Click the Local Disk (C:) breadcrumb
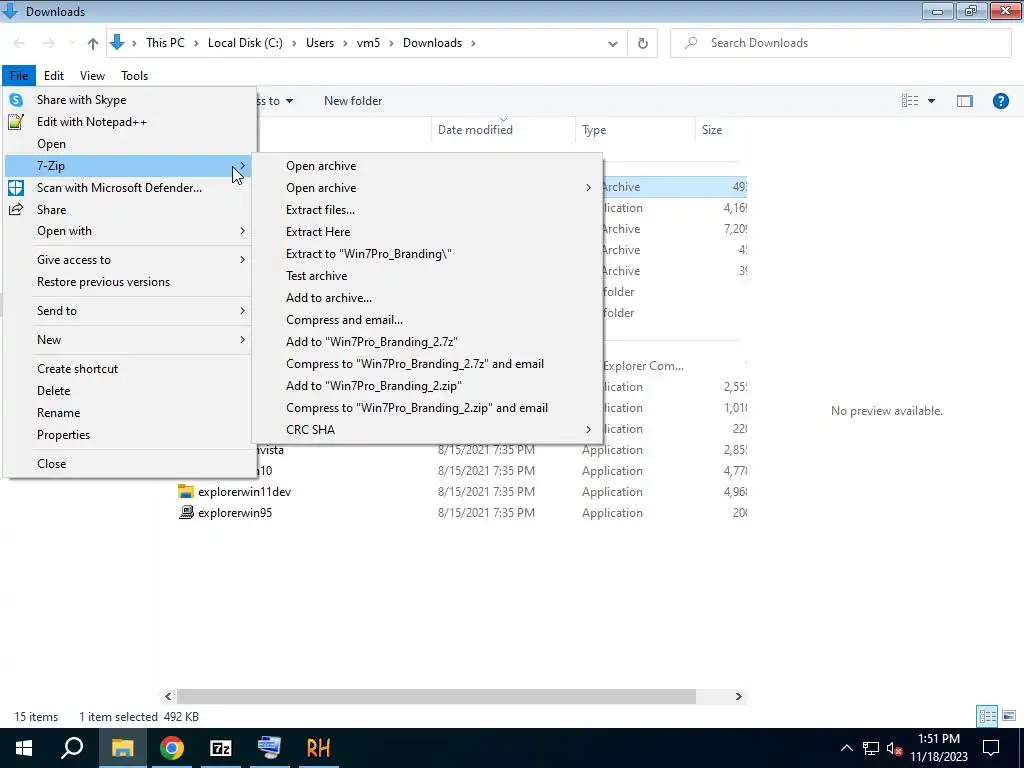The image size is (1024, 768). (245, 43)
